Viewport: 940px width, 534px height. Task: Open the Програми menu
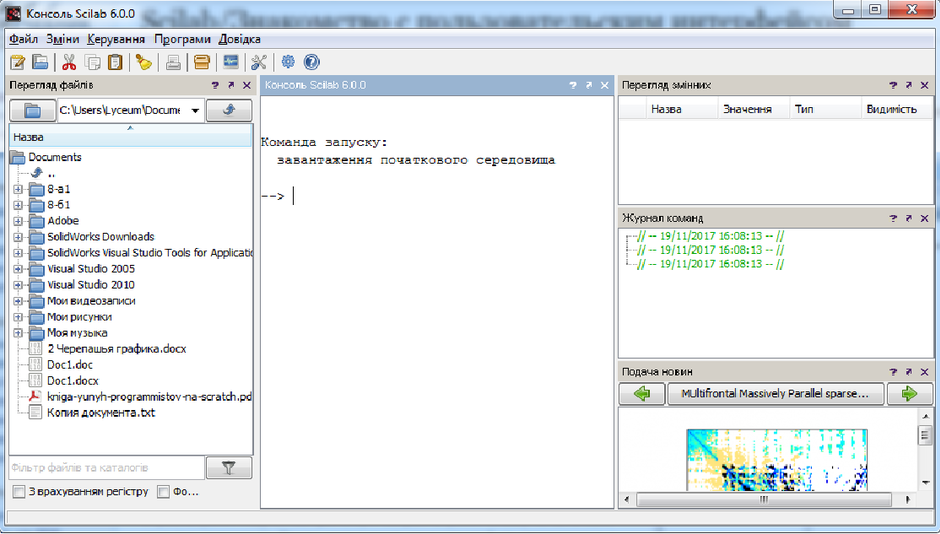pyautogui.click(x=182, y=39)
